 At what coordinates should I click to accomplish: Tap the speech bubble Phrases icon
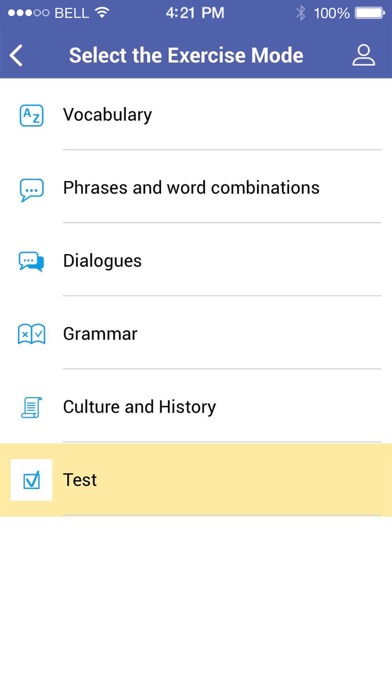[x=32, y=190]
